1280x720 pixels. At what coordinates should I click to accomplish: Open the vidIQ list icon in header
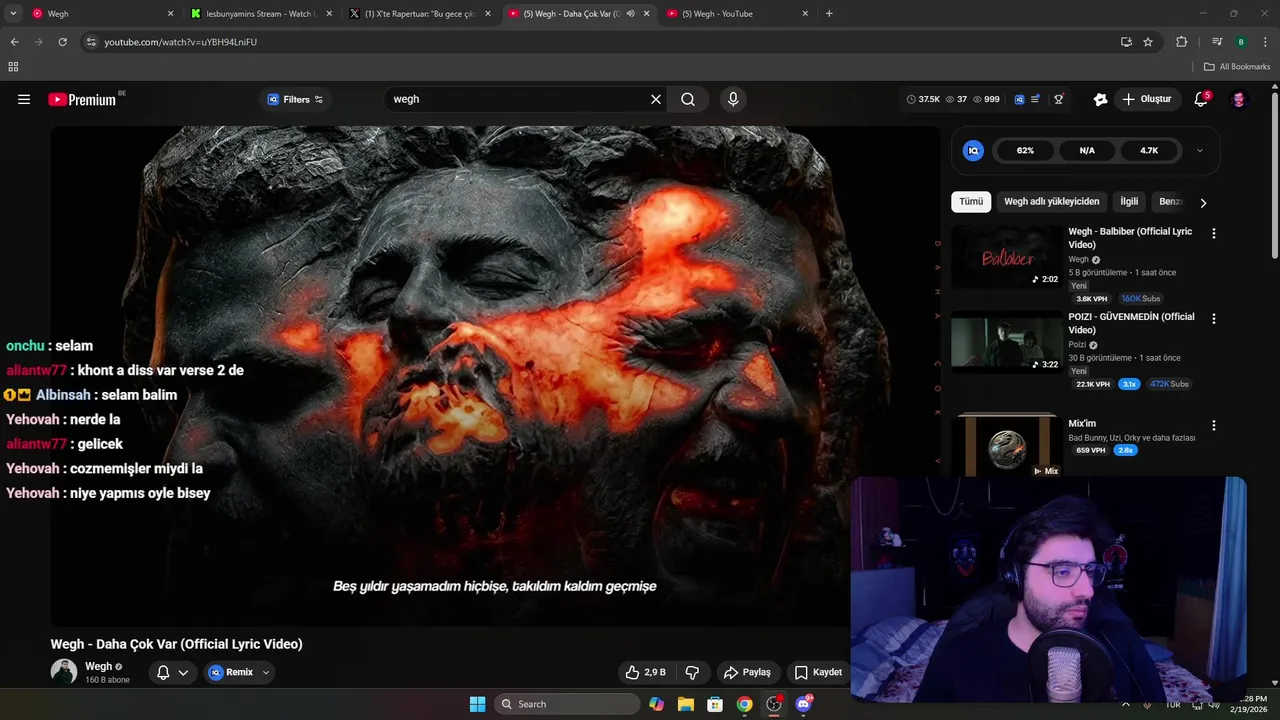pyautogui.click(x=1035, y=99)
